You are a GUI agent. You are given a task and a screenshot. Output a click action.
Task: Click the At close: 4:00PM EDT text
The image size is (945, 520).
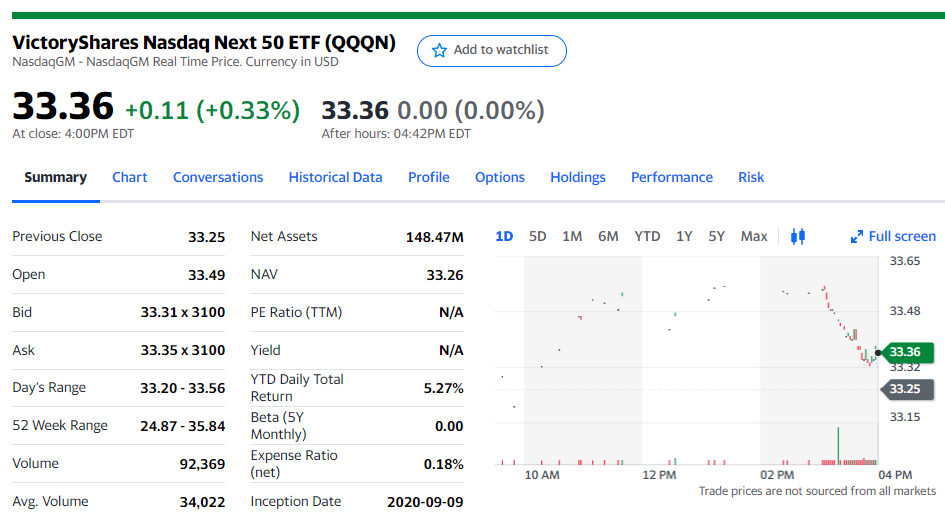coord(73,134)
